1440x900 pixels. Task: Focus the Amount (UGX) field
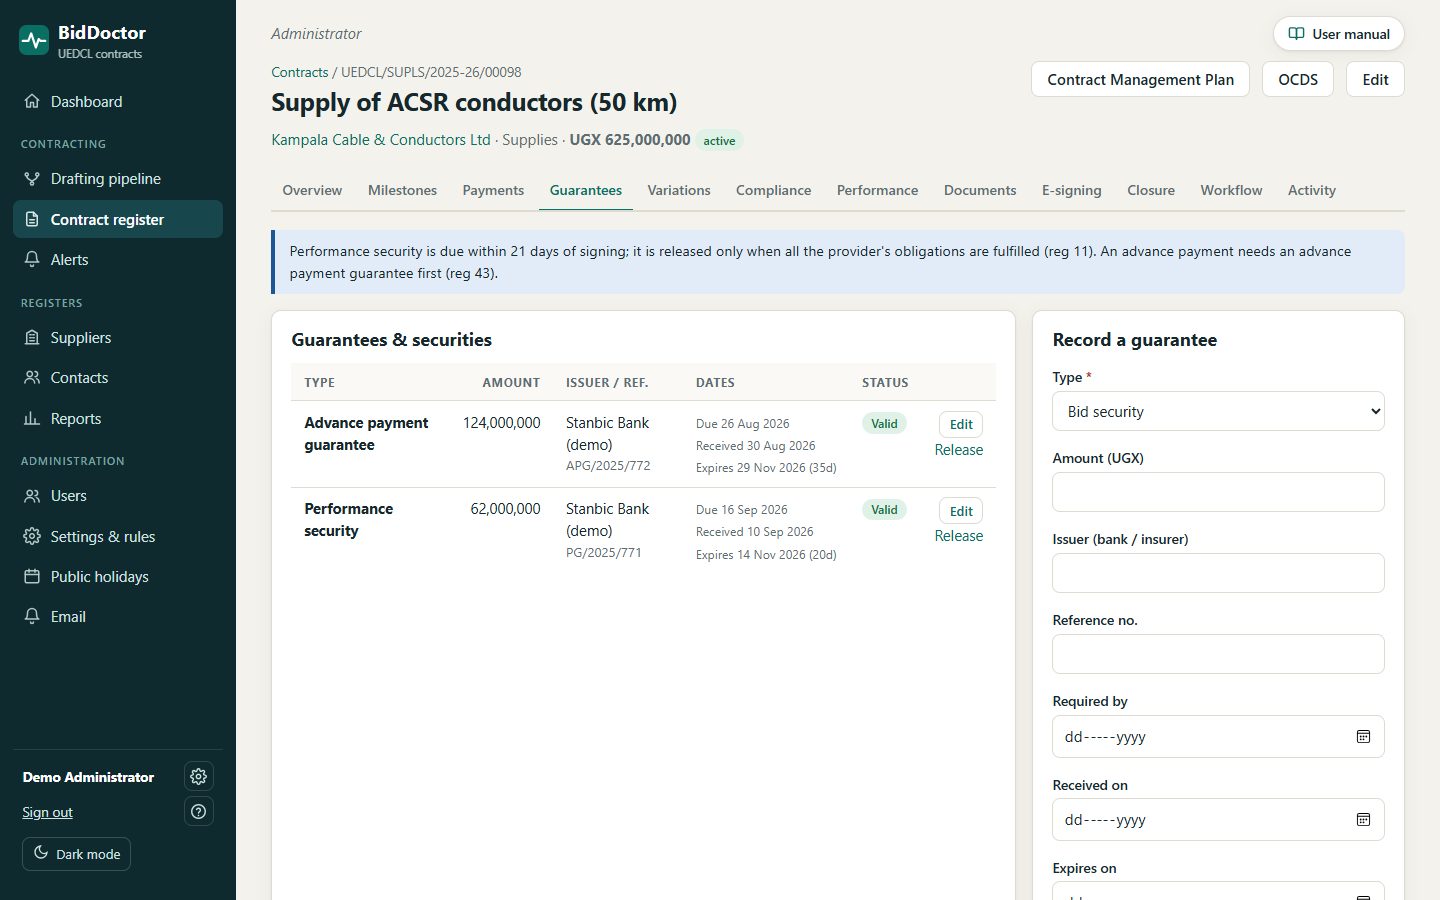(1218, 492)
